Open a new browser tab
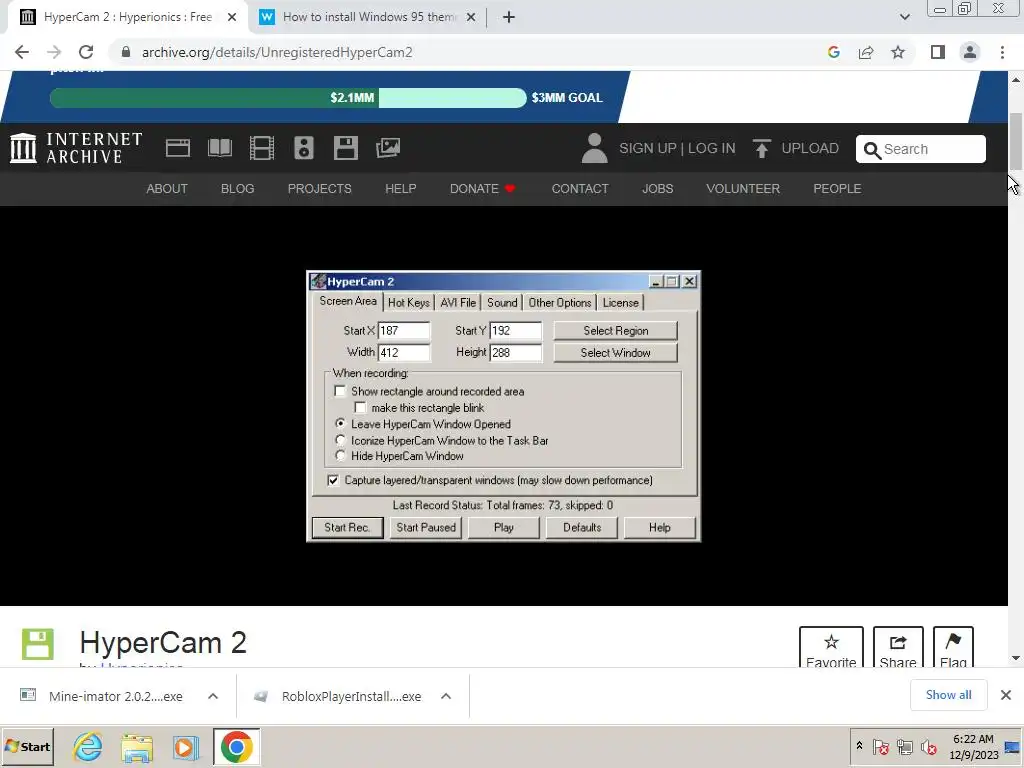 coord(509,18)
